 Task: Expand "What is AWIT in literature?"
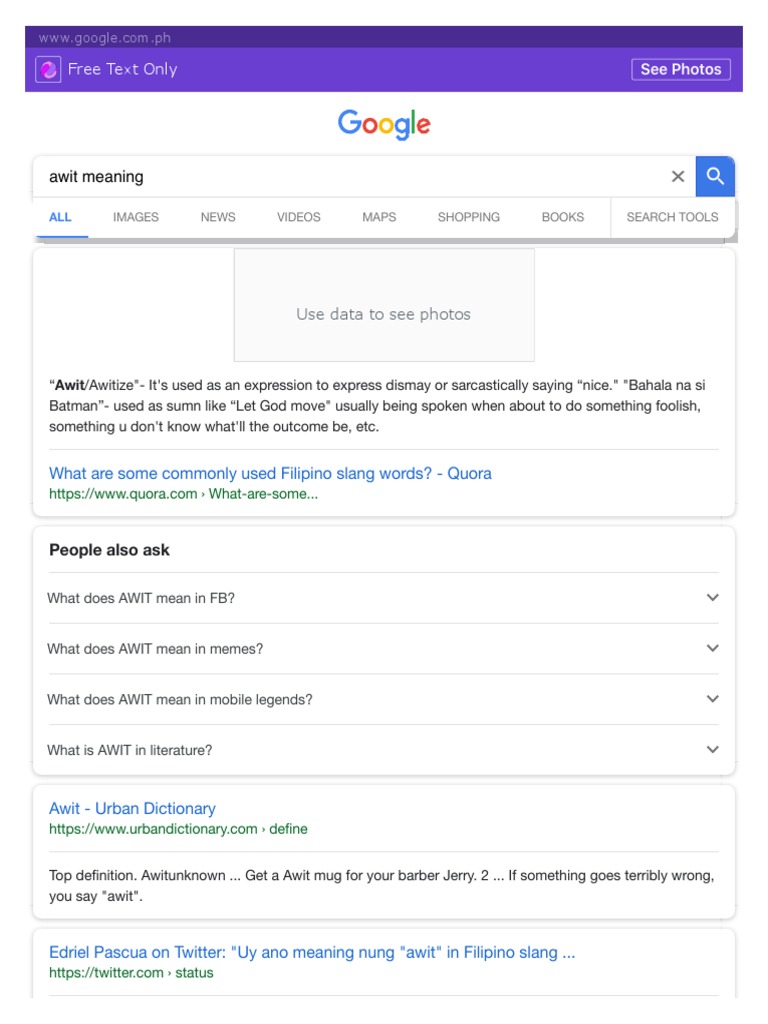[x=383, y=750]
